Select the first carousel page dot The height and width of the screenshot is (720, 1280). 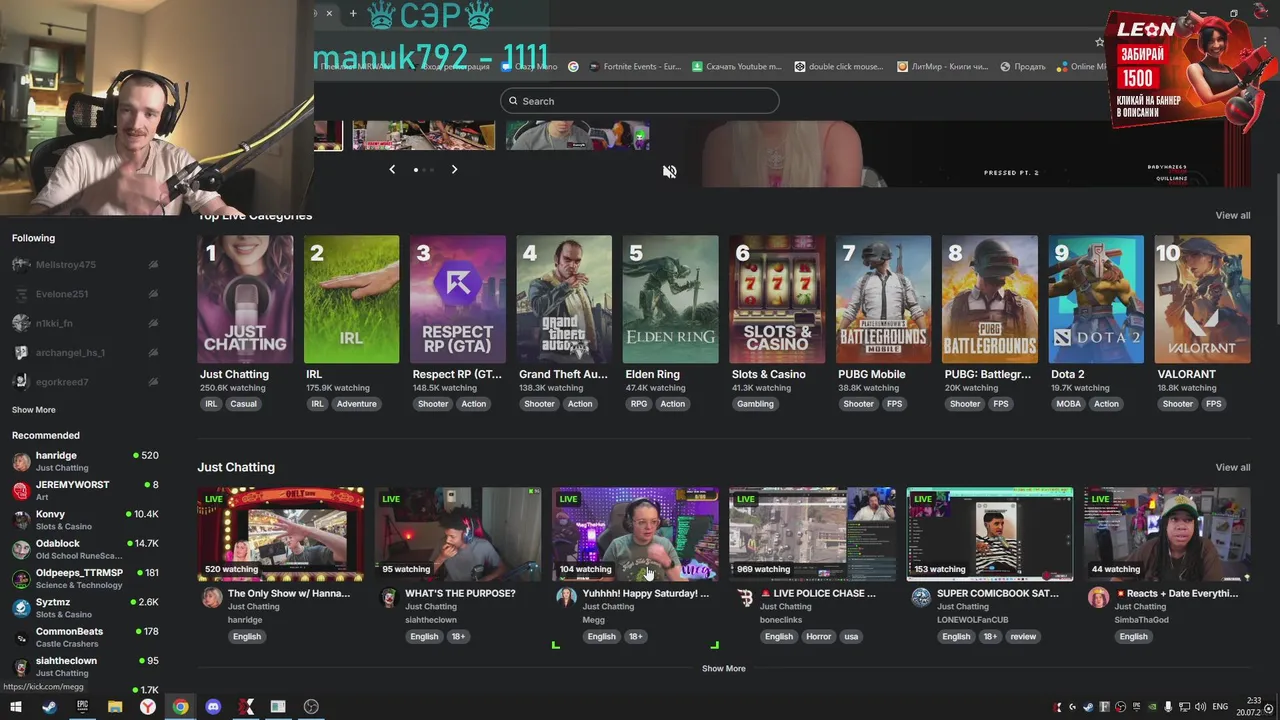point(416,170)
